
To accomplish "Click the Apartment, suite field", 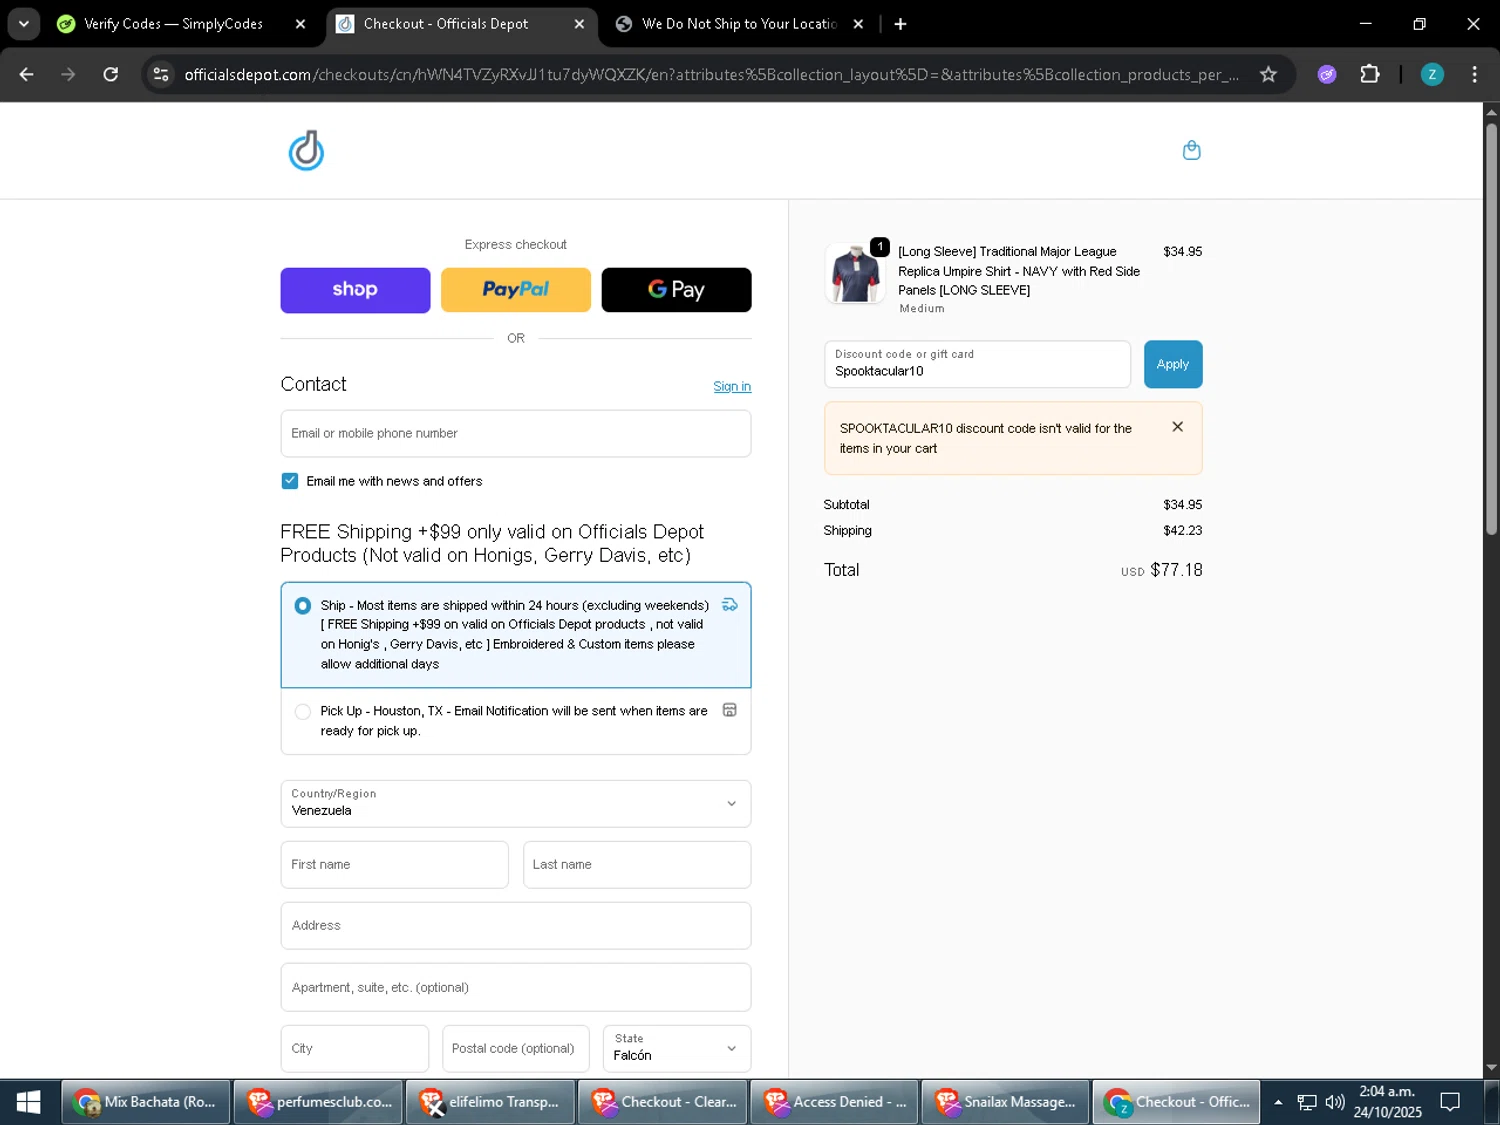I will tap(516, 987).
